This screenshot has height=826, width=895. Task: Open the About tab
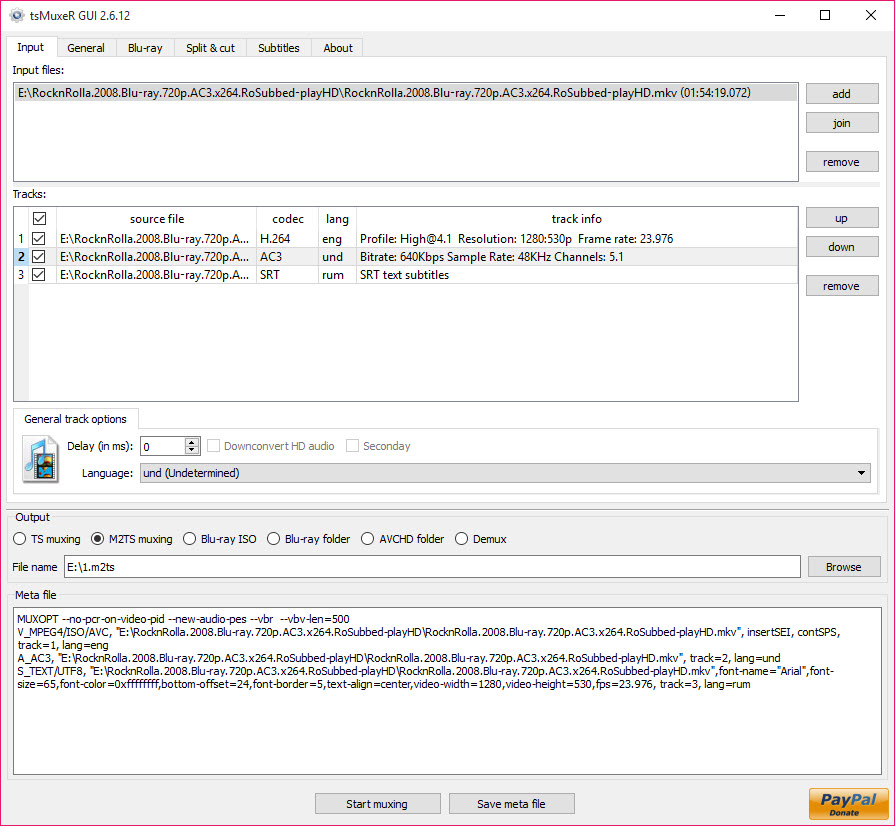point(338,48)
